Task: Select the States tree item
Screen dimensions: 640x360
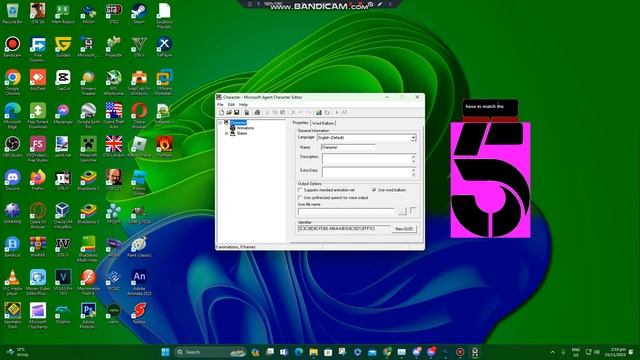Action: pyautogui.click(x=242, y=133)
